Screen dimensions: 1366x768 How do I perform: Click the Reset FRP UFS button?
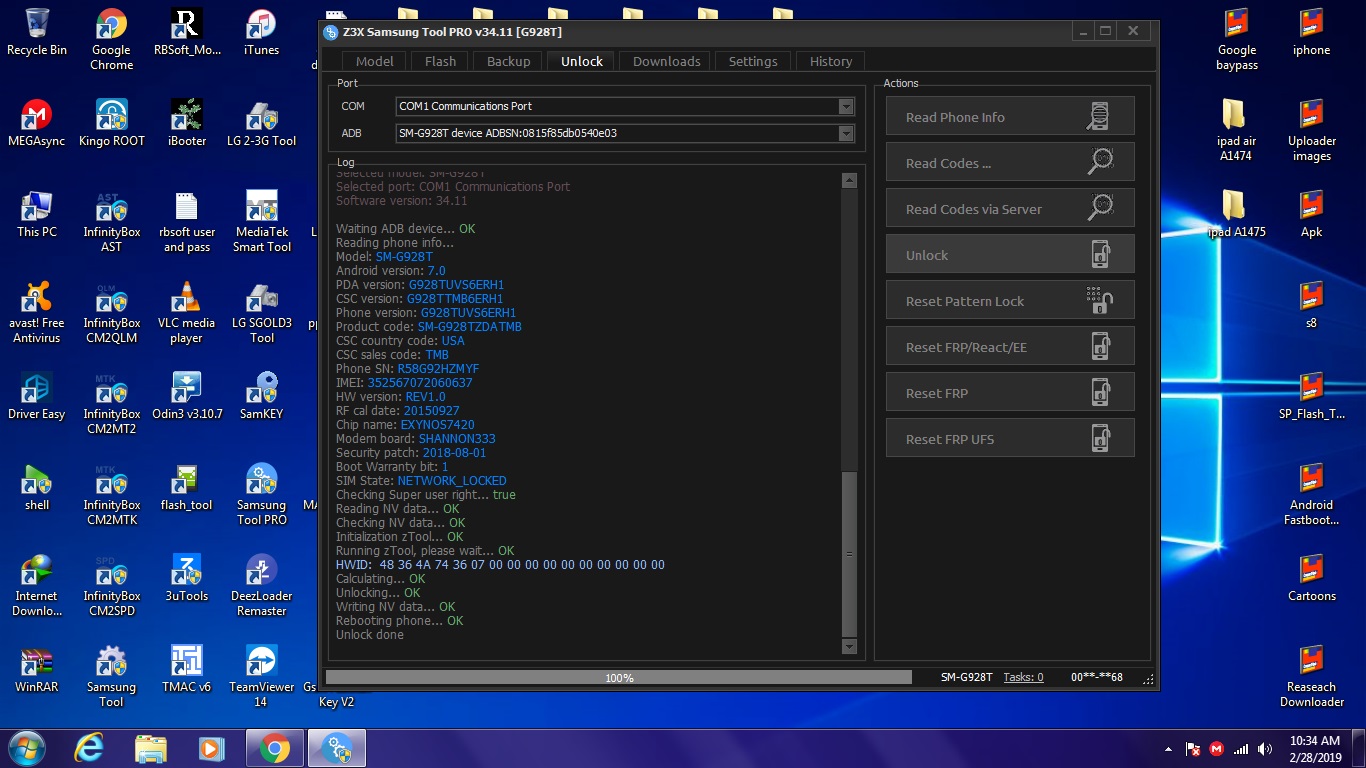coord(1010,438)
